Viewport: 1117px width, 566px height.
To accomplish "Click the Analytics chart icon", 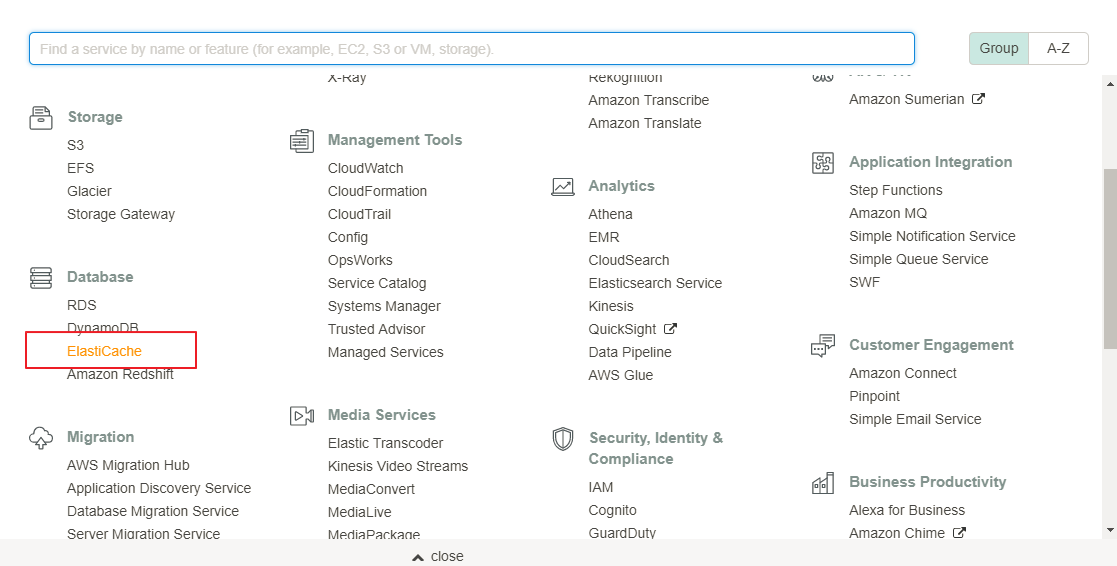I will tap(563, 186).
